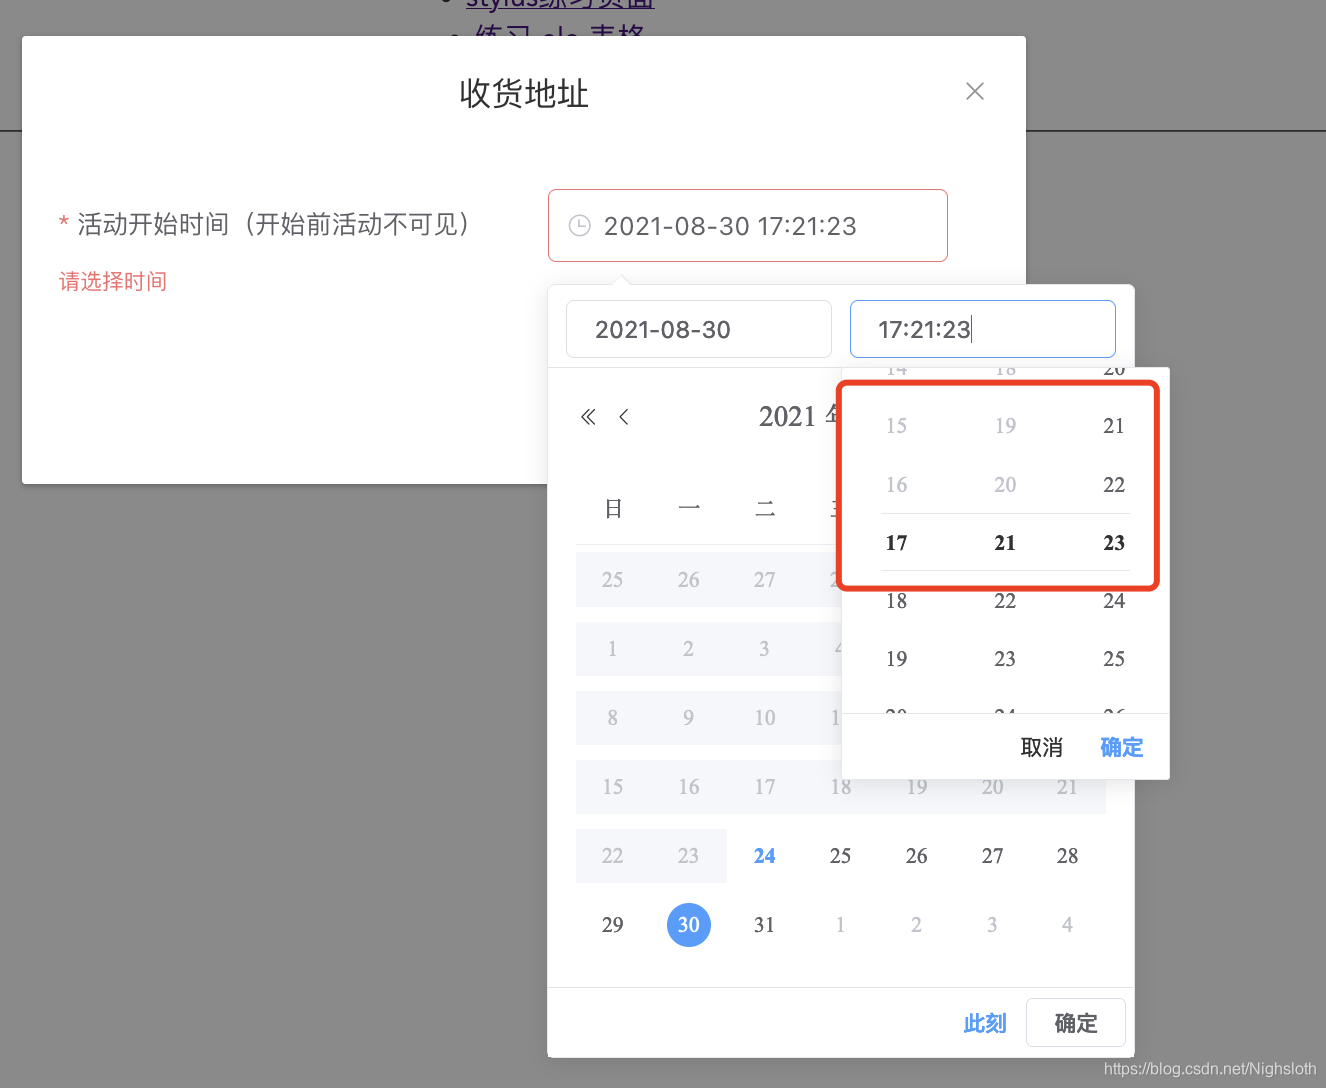
Task: Click disabled day 23 in the calendar grid
Action: click(x=689, y=856)
